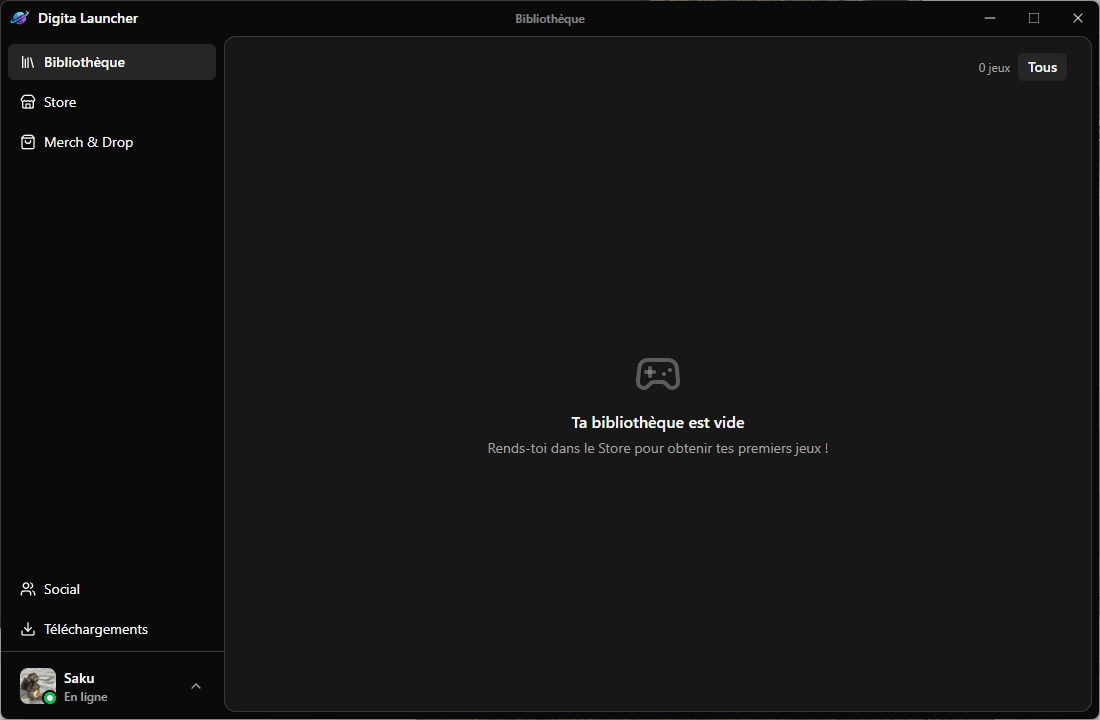1100x720 pixels.
Task: Click the Téléchargements download icon
Action: [27, 629]
